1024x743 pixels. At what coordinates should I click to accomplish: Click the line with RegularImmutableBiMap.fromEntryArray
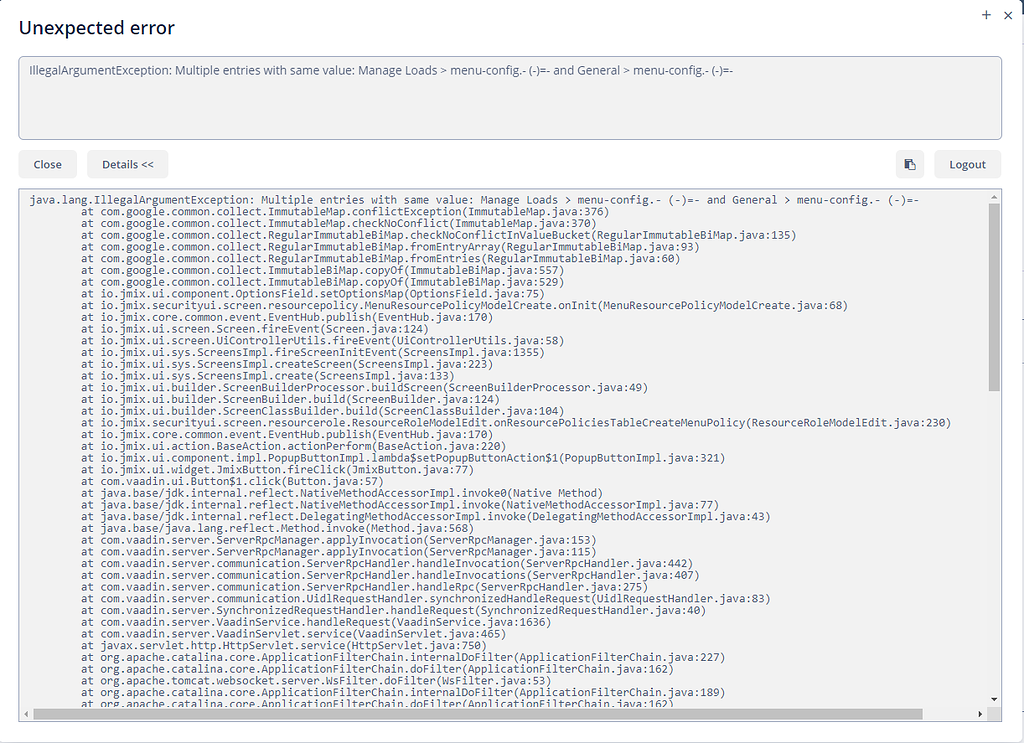390,247
